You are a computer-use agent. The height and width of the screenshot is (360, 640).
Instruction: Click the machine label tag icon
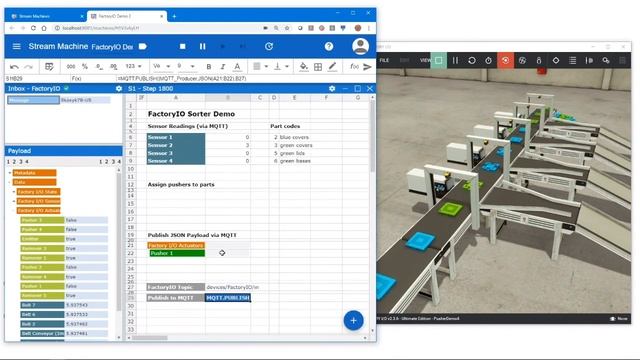pos(143,47)
